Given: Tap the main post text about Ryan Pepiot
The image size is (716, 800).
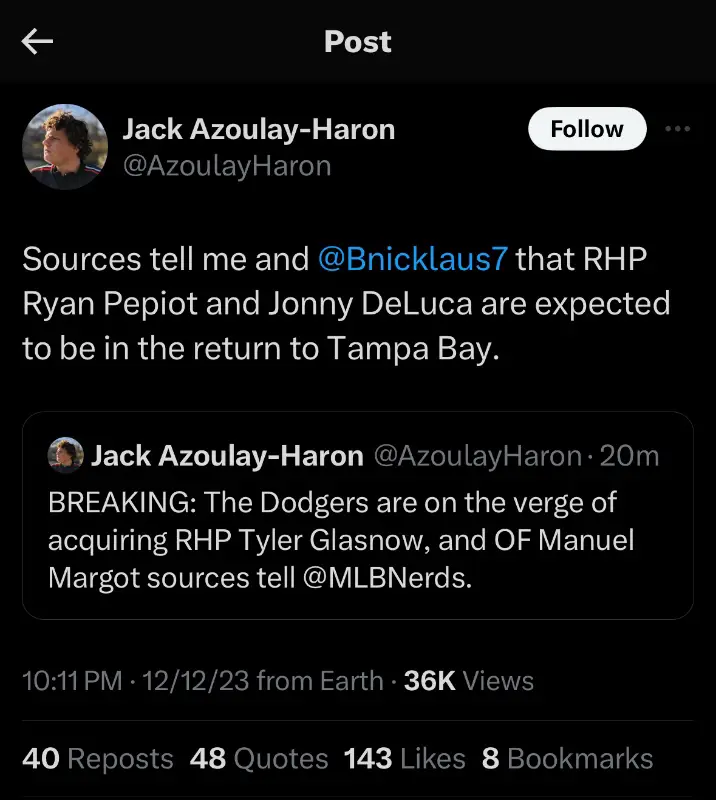Looking at the screenshot, I should pos(346,303).
